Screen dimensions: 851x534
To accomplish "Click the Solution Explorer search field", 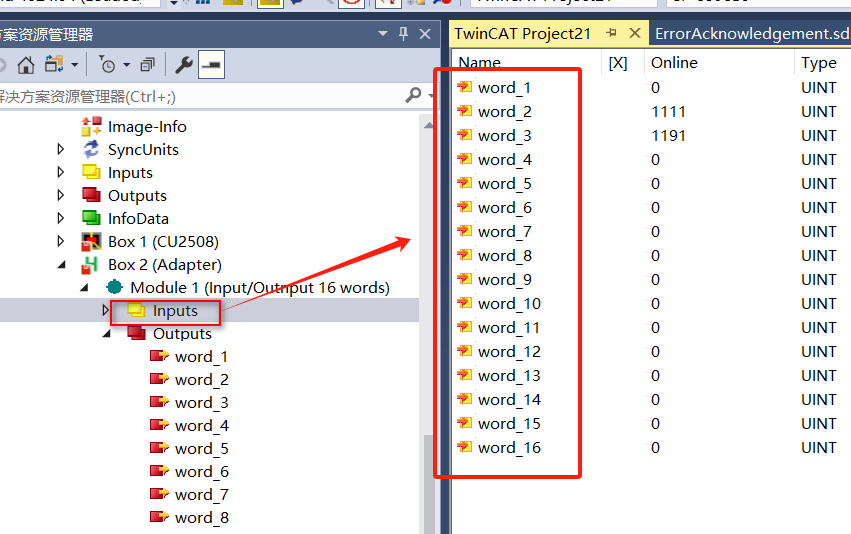I will click(x=200, y=96).
